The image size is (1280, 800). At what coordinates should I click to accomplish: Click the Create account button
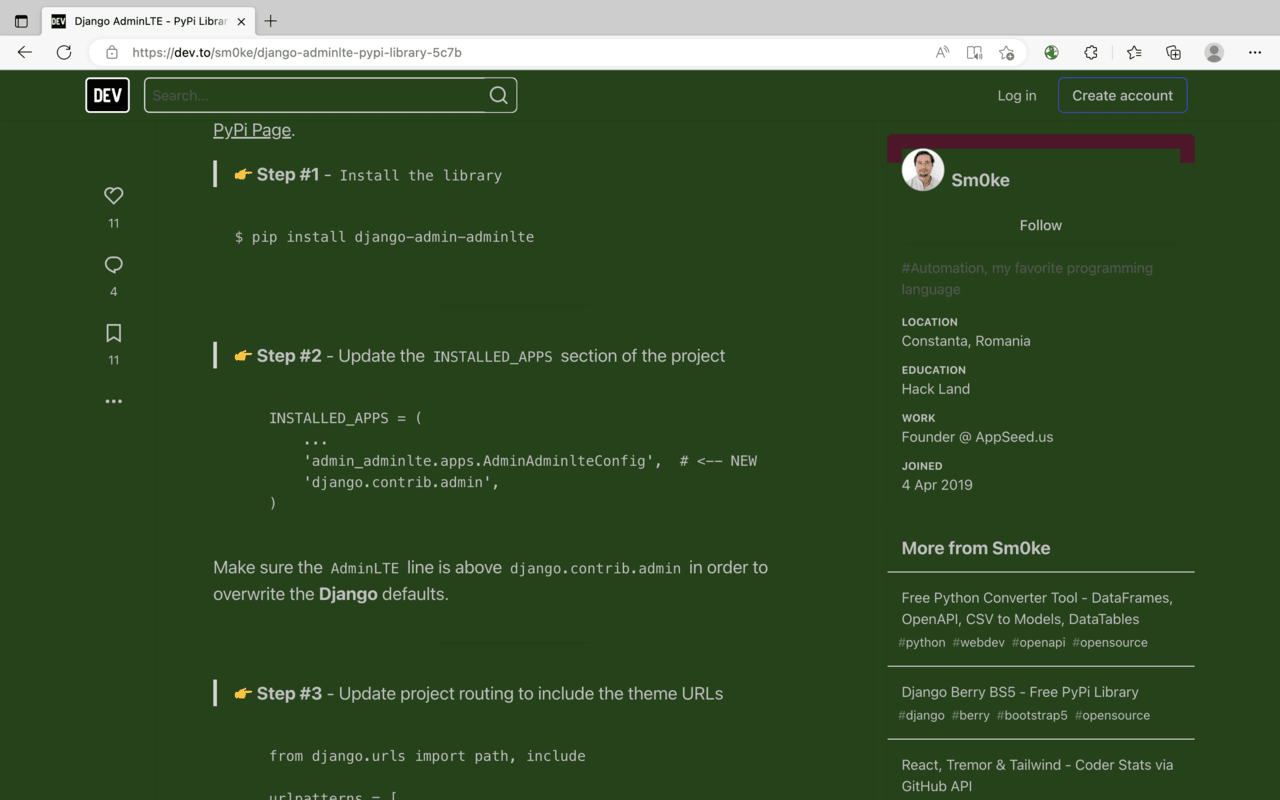click(1123, 95)
